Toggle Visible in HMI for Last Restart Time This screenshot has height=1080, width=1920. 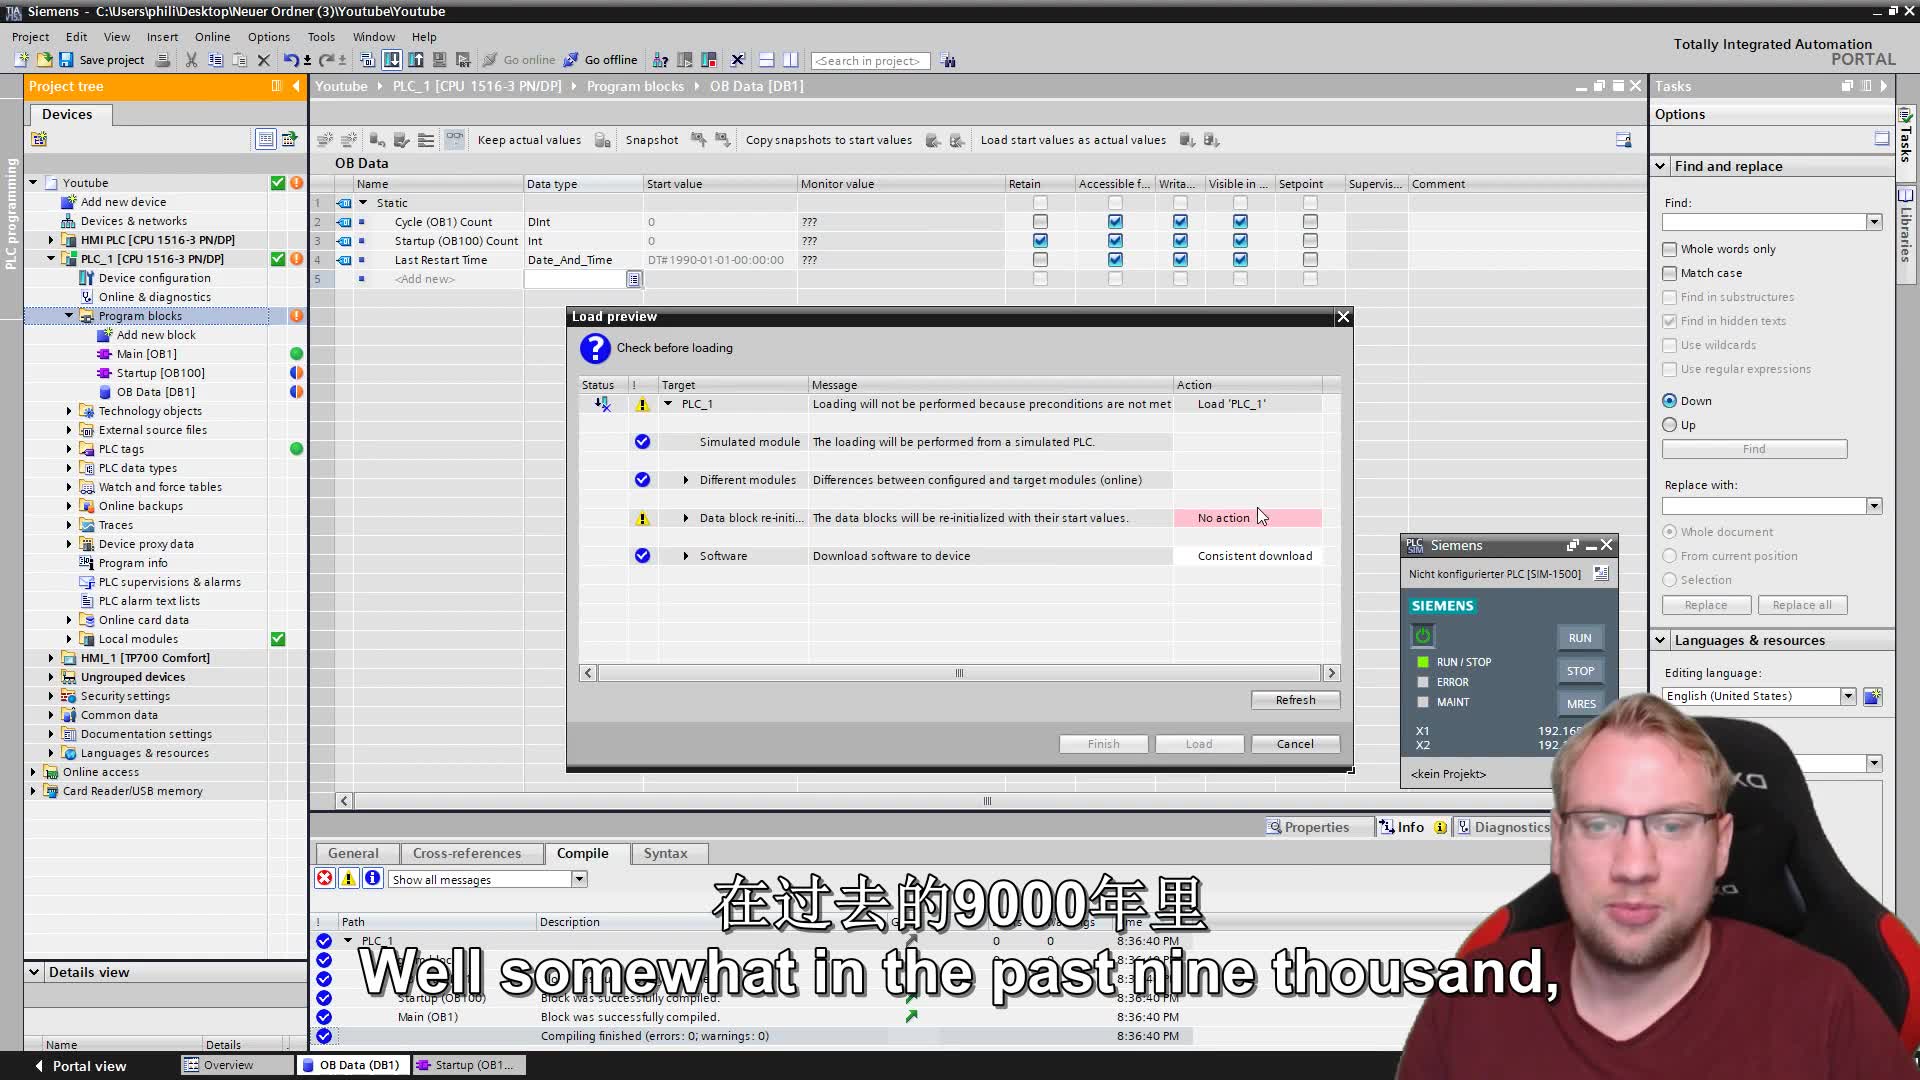coord(1240,260)
